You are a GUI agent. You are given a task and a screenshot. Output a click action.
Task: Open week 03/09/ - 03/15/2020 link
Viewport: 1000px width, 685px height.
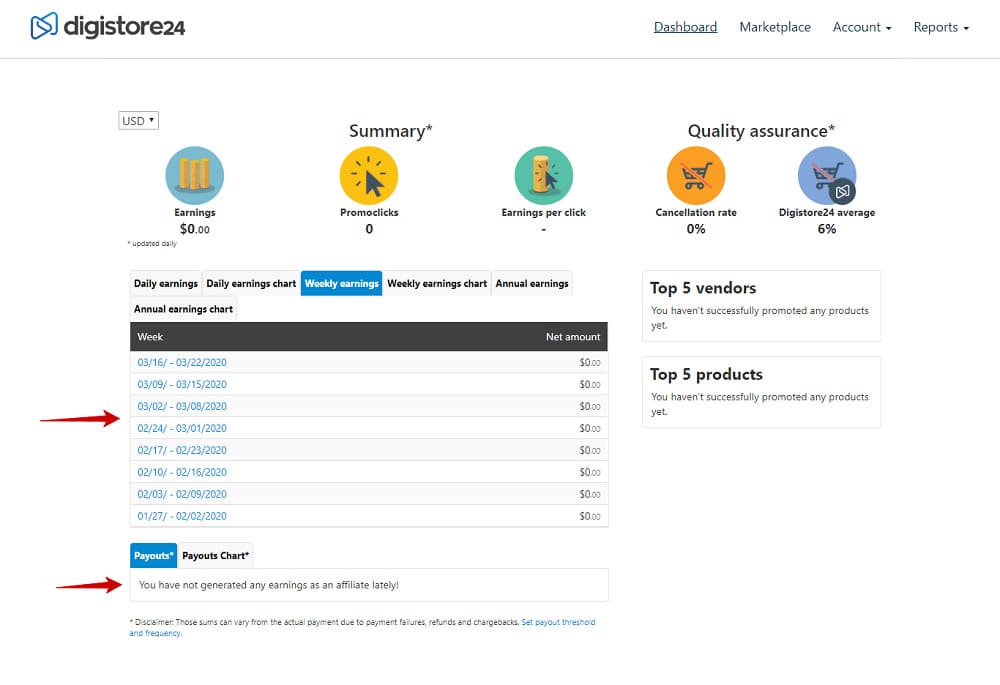[182, 384]
